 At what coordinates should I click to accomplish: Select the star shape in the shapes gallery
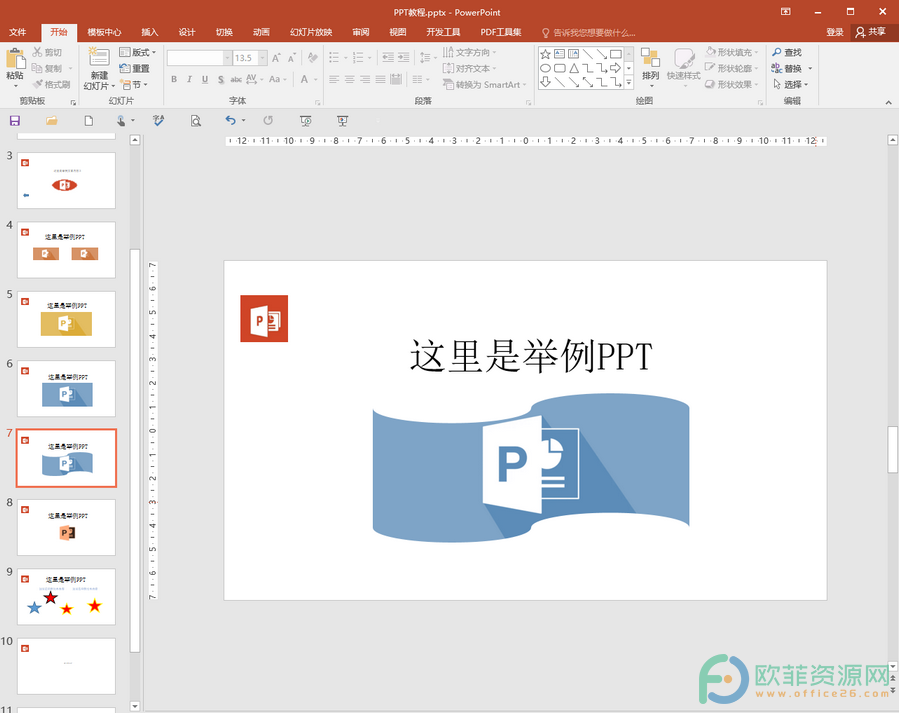click(x=545, y=54)
